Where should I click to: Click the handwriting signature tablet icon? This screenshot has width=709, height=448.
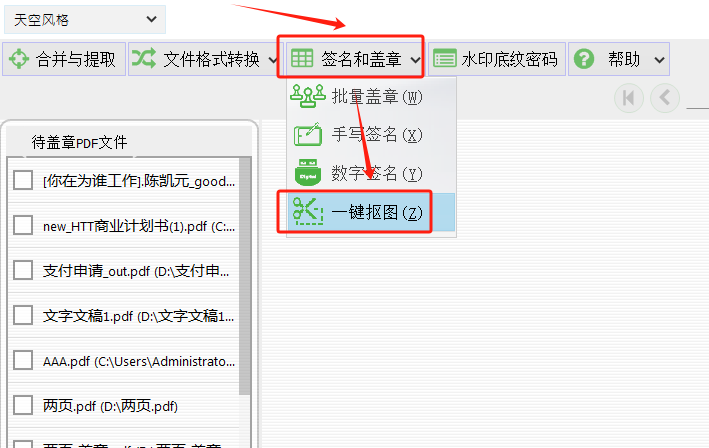(308, 134)
